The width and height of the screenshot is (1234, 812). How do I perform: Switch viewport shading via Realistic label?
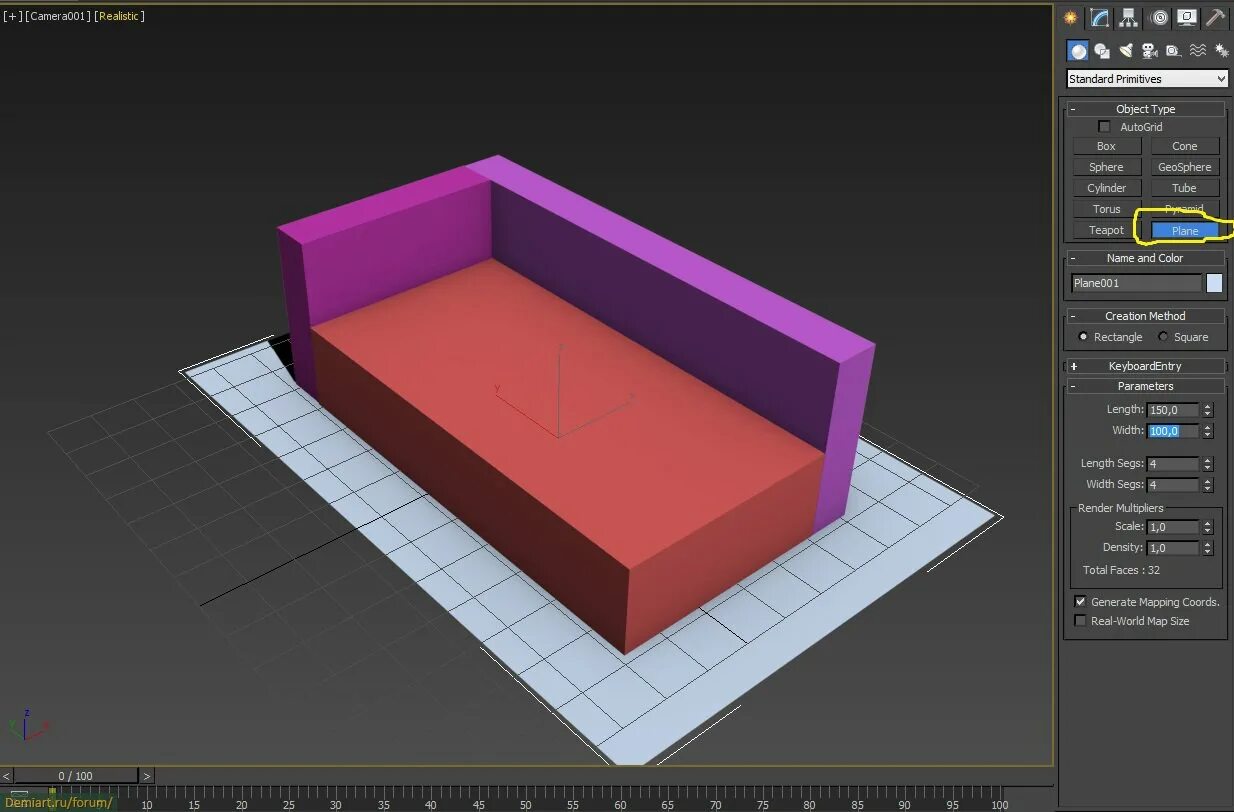pyautogui.click(x=120, y=15)
